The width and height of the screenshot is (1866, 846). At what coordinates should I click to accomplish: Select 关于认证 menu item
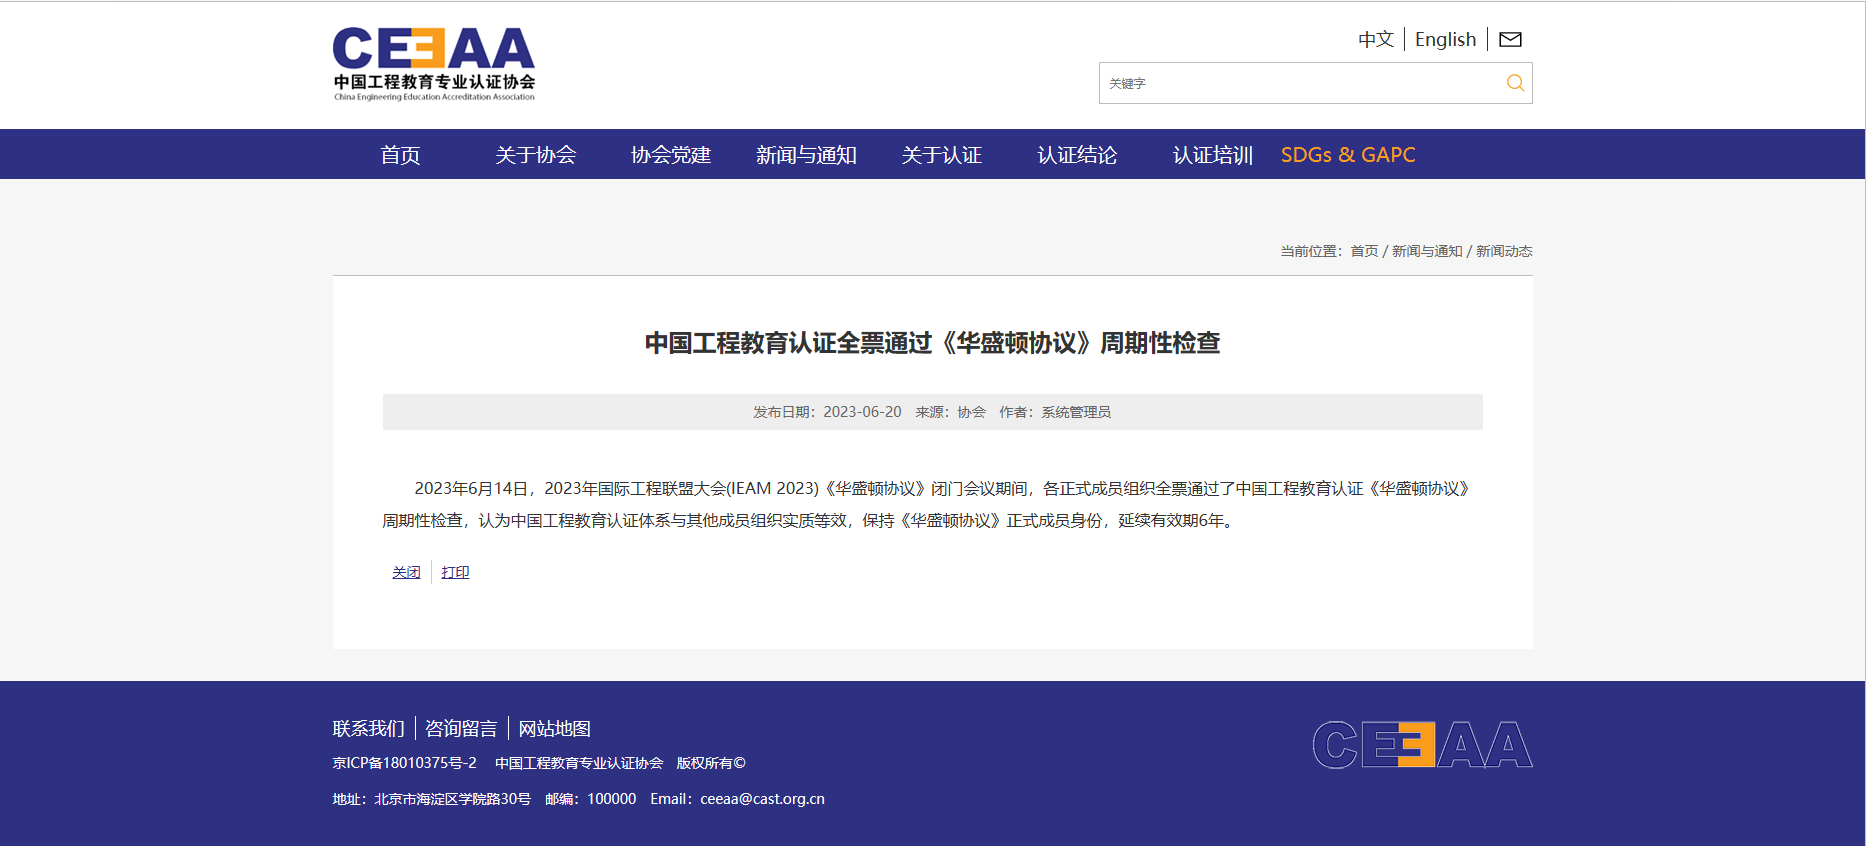point(941,155)
